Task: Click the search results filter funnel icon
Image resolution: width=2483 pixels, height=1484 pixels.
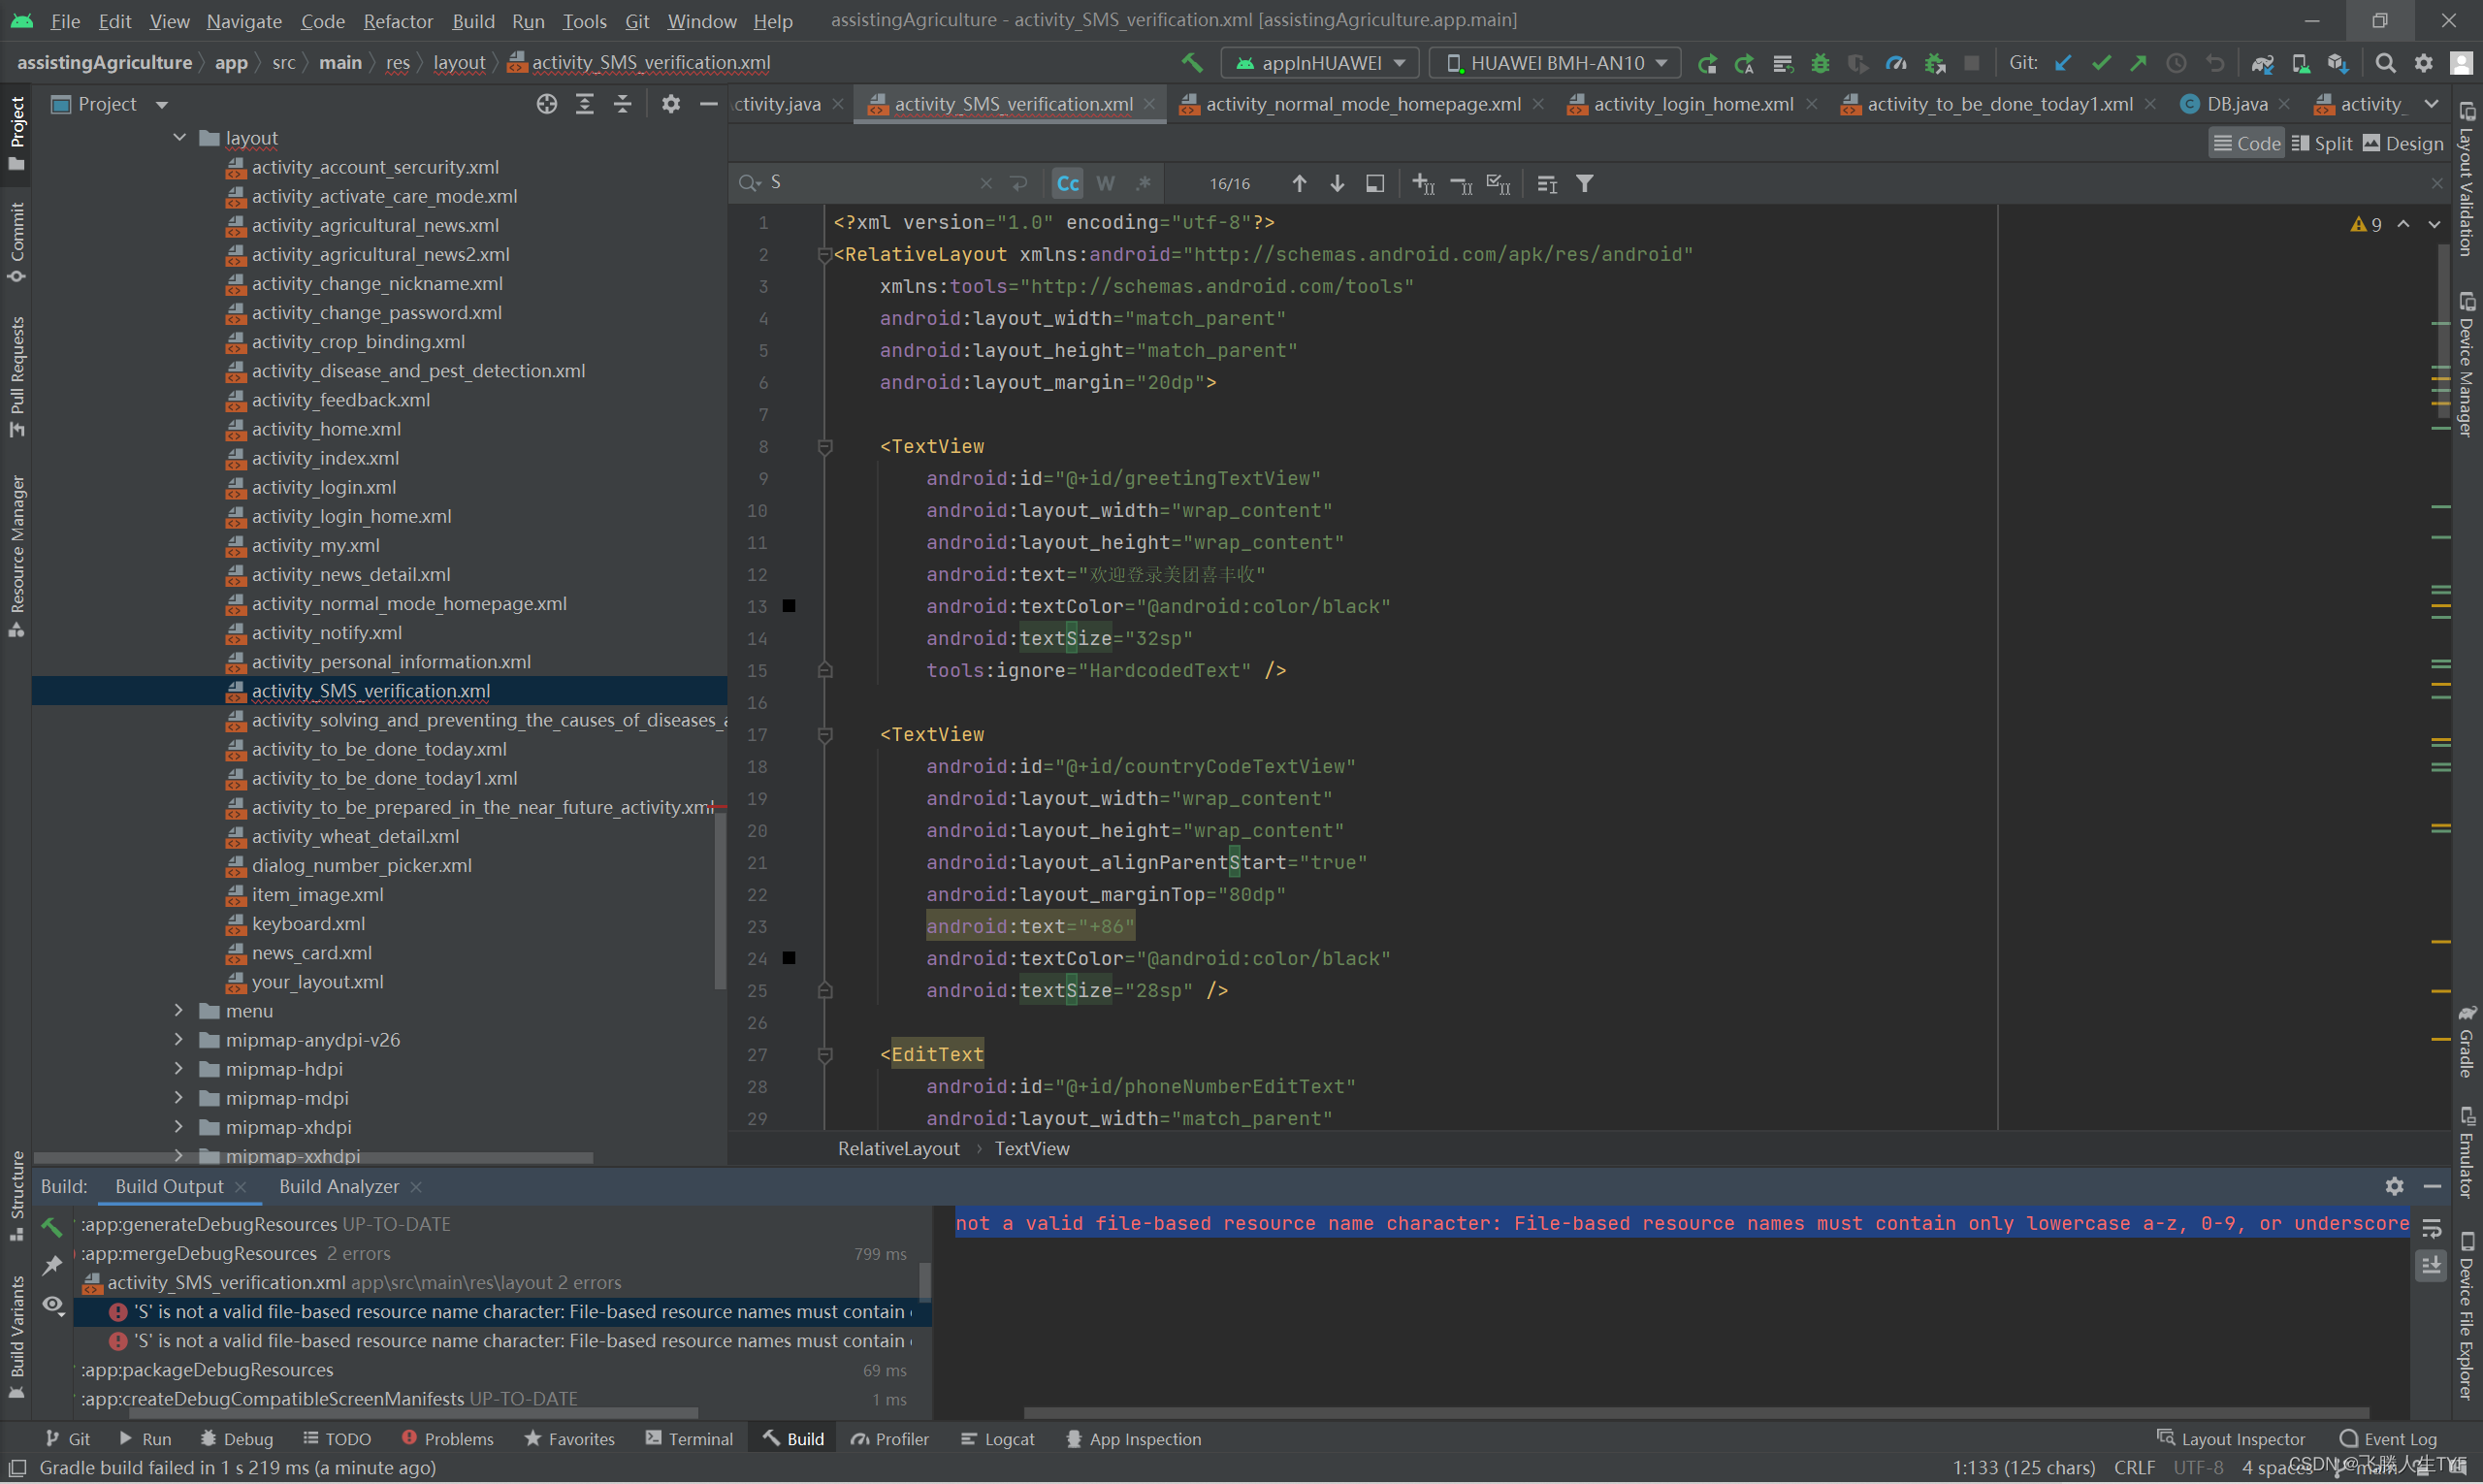Action: [x=1584, y=183]
